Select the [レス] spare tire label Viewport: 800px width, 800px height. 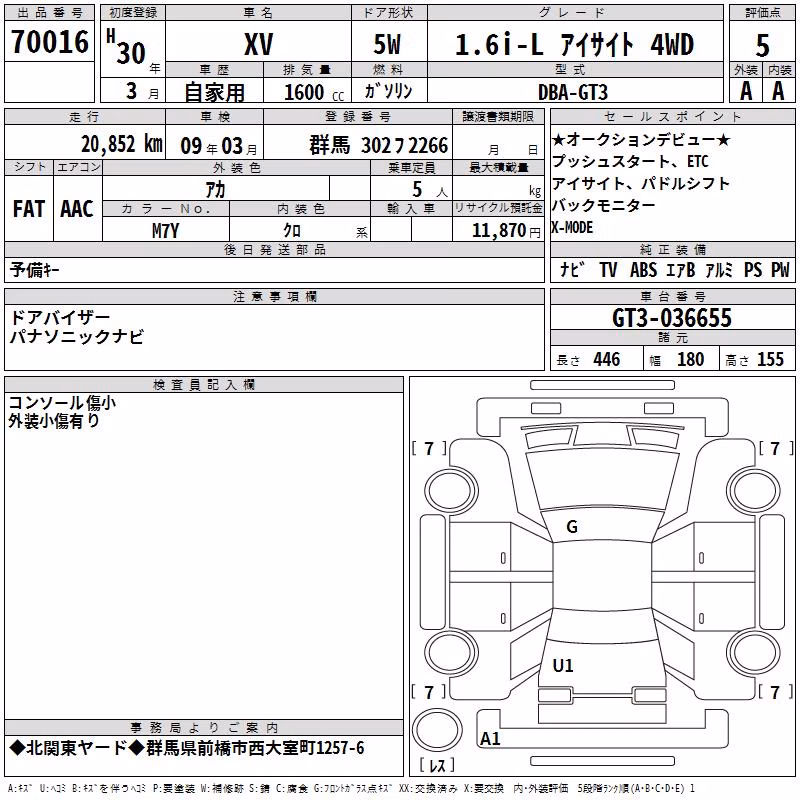pos(437,765)
